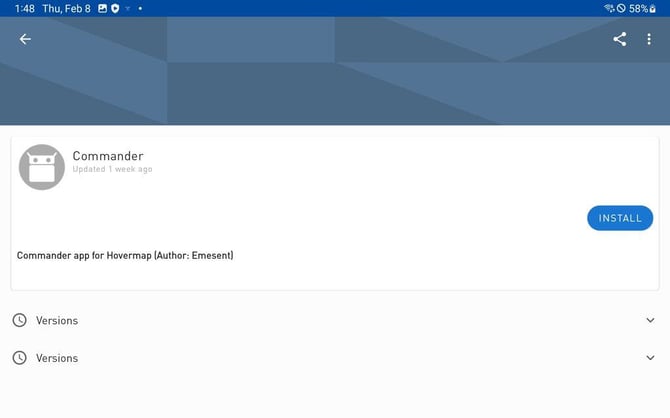Tap the Wi-Fi icon in the status bar

pos(609,8)
